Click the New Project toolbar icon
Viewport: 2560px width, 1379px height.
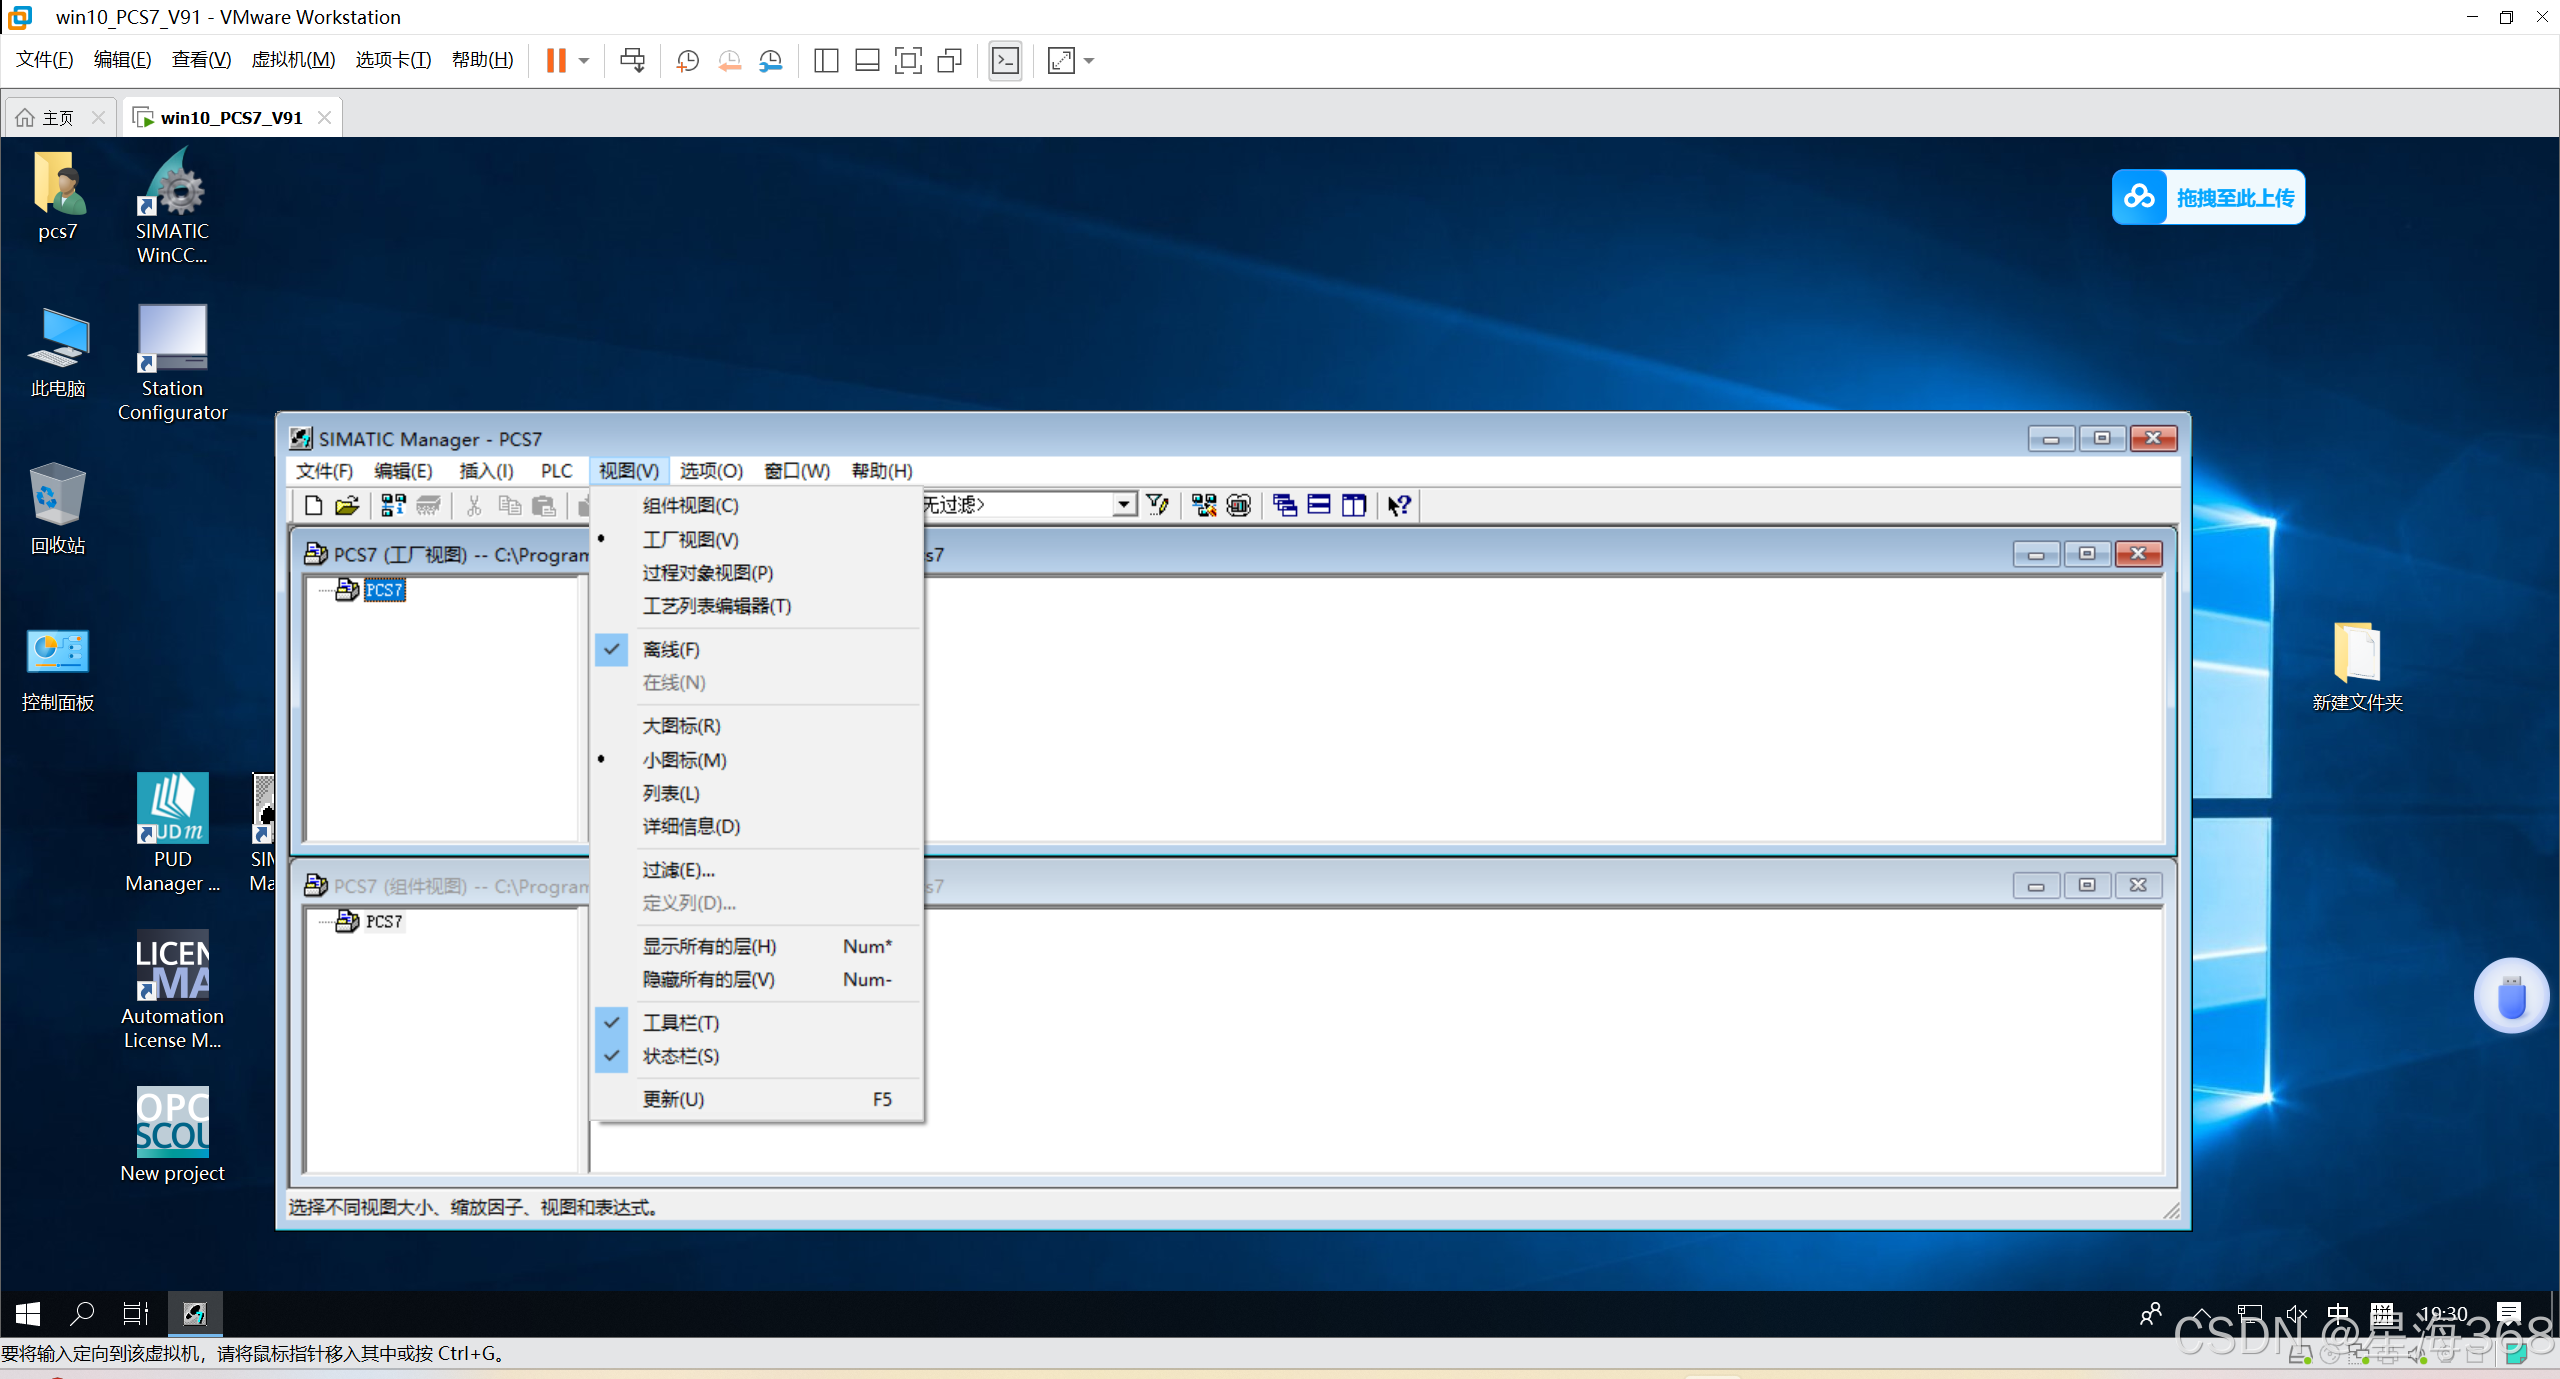[313, 505]
